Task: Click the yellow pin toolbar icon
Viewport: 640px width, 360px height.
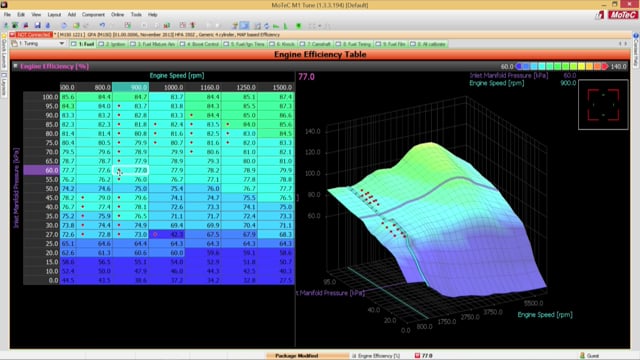Action: coord(235,26)
